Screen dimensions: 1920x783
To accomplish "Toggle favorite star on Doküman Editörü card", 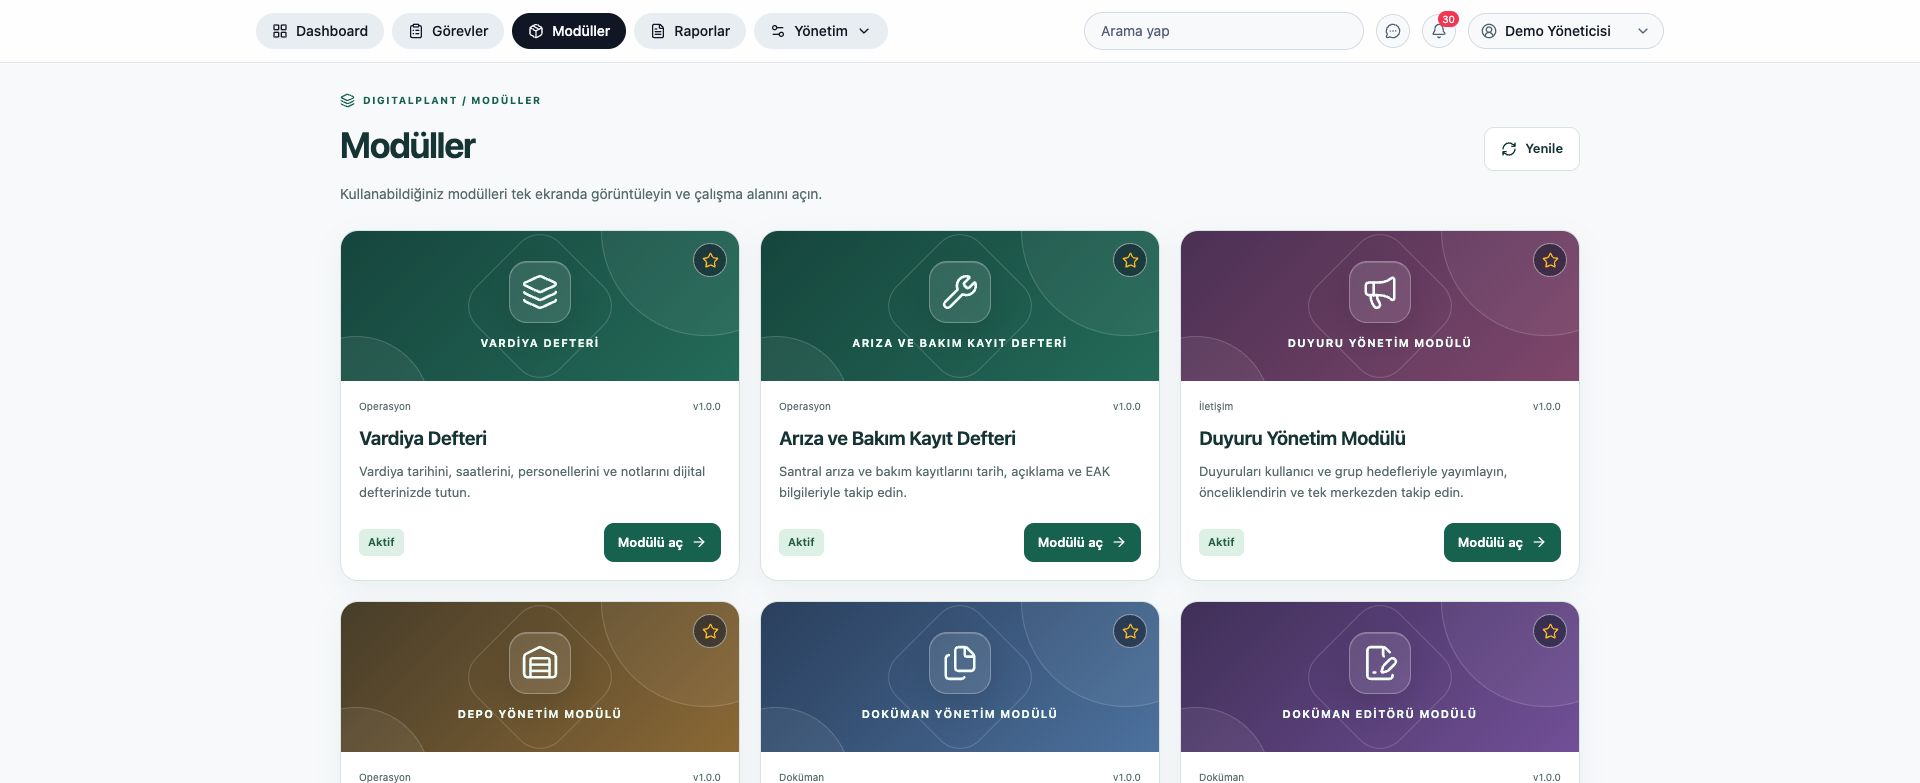I will [1550, 632].
